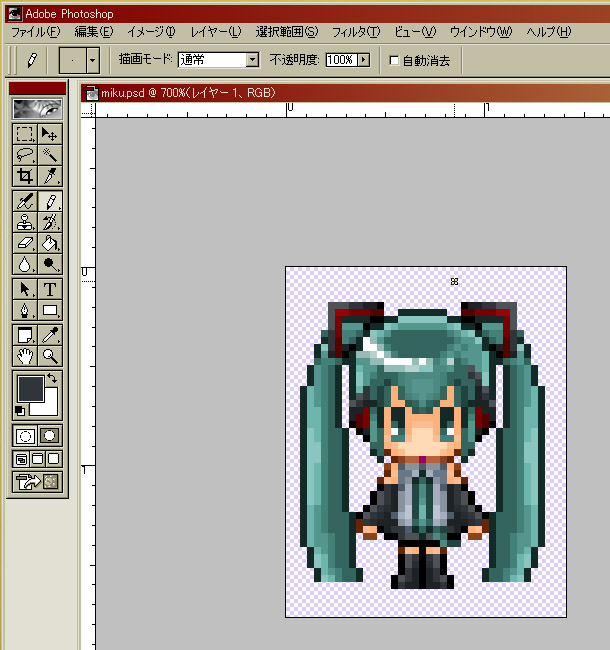Open the フィルタ(T) menu
This screenshot has height=650, width=610.
(x=356, y=32)
